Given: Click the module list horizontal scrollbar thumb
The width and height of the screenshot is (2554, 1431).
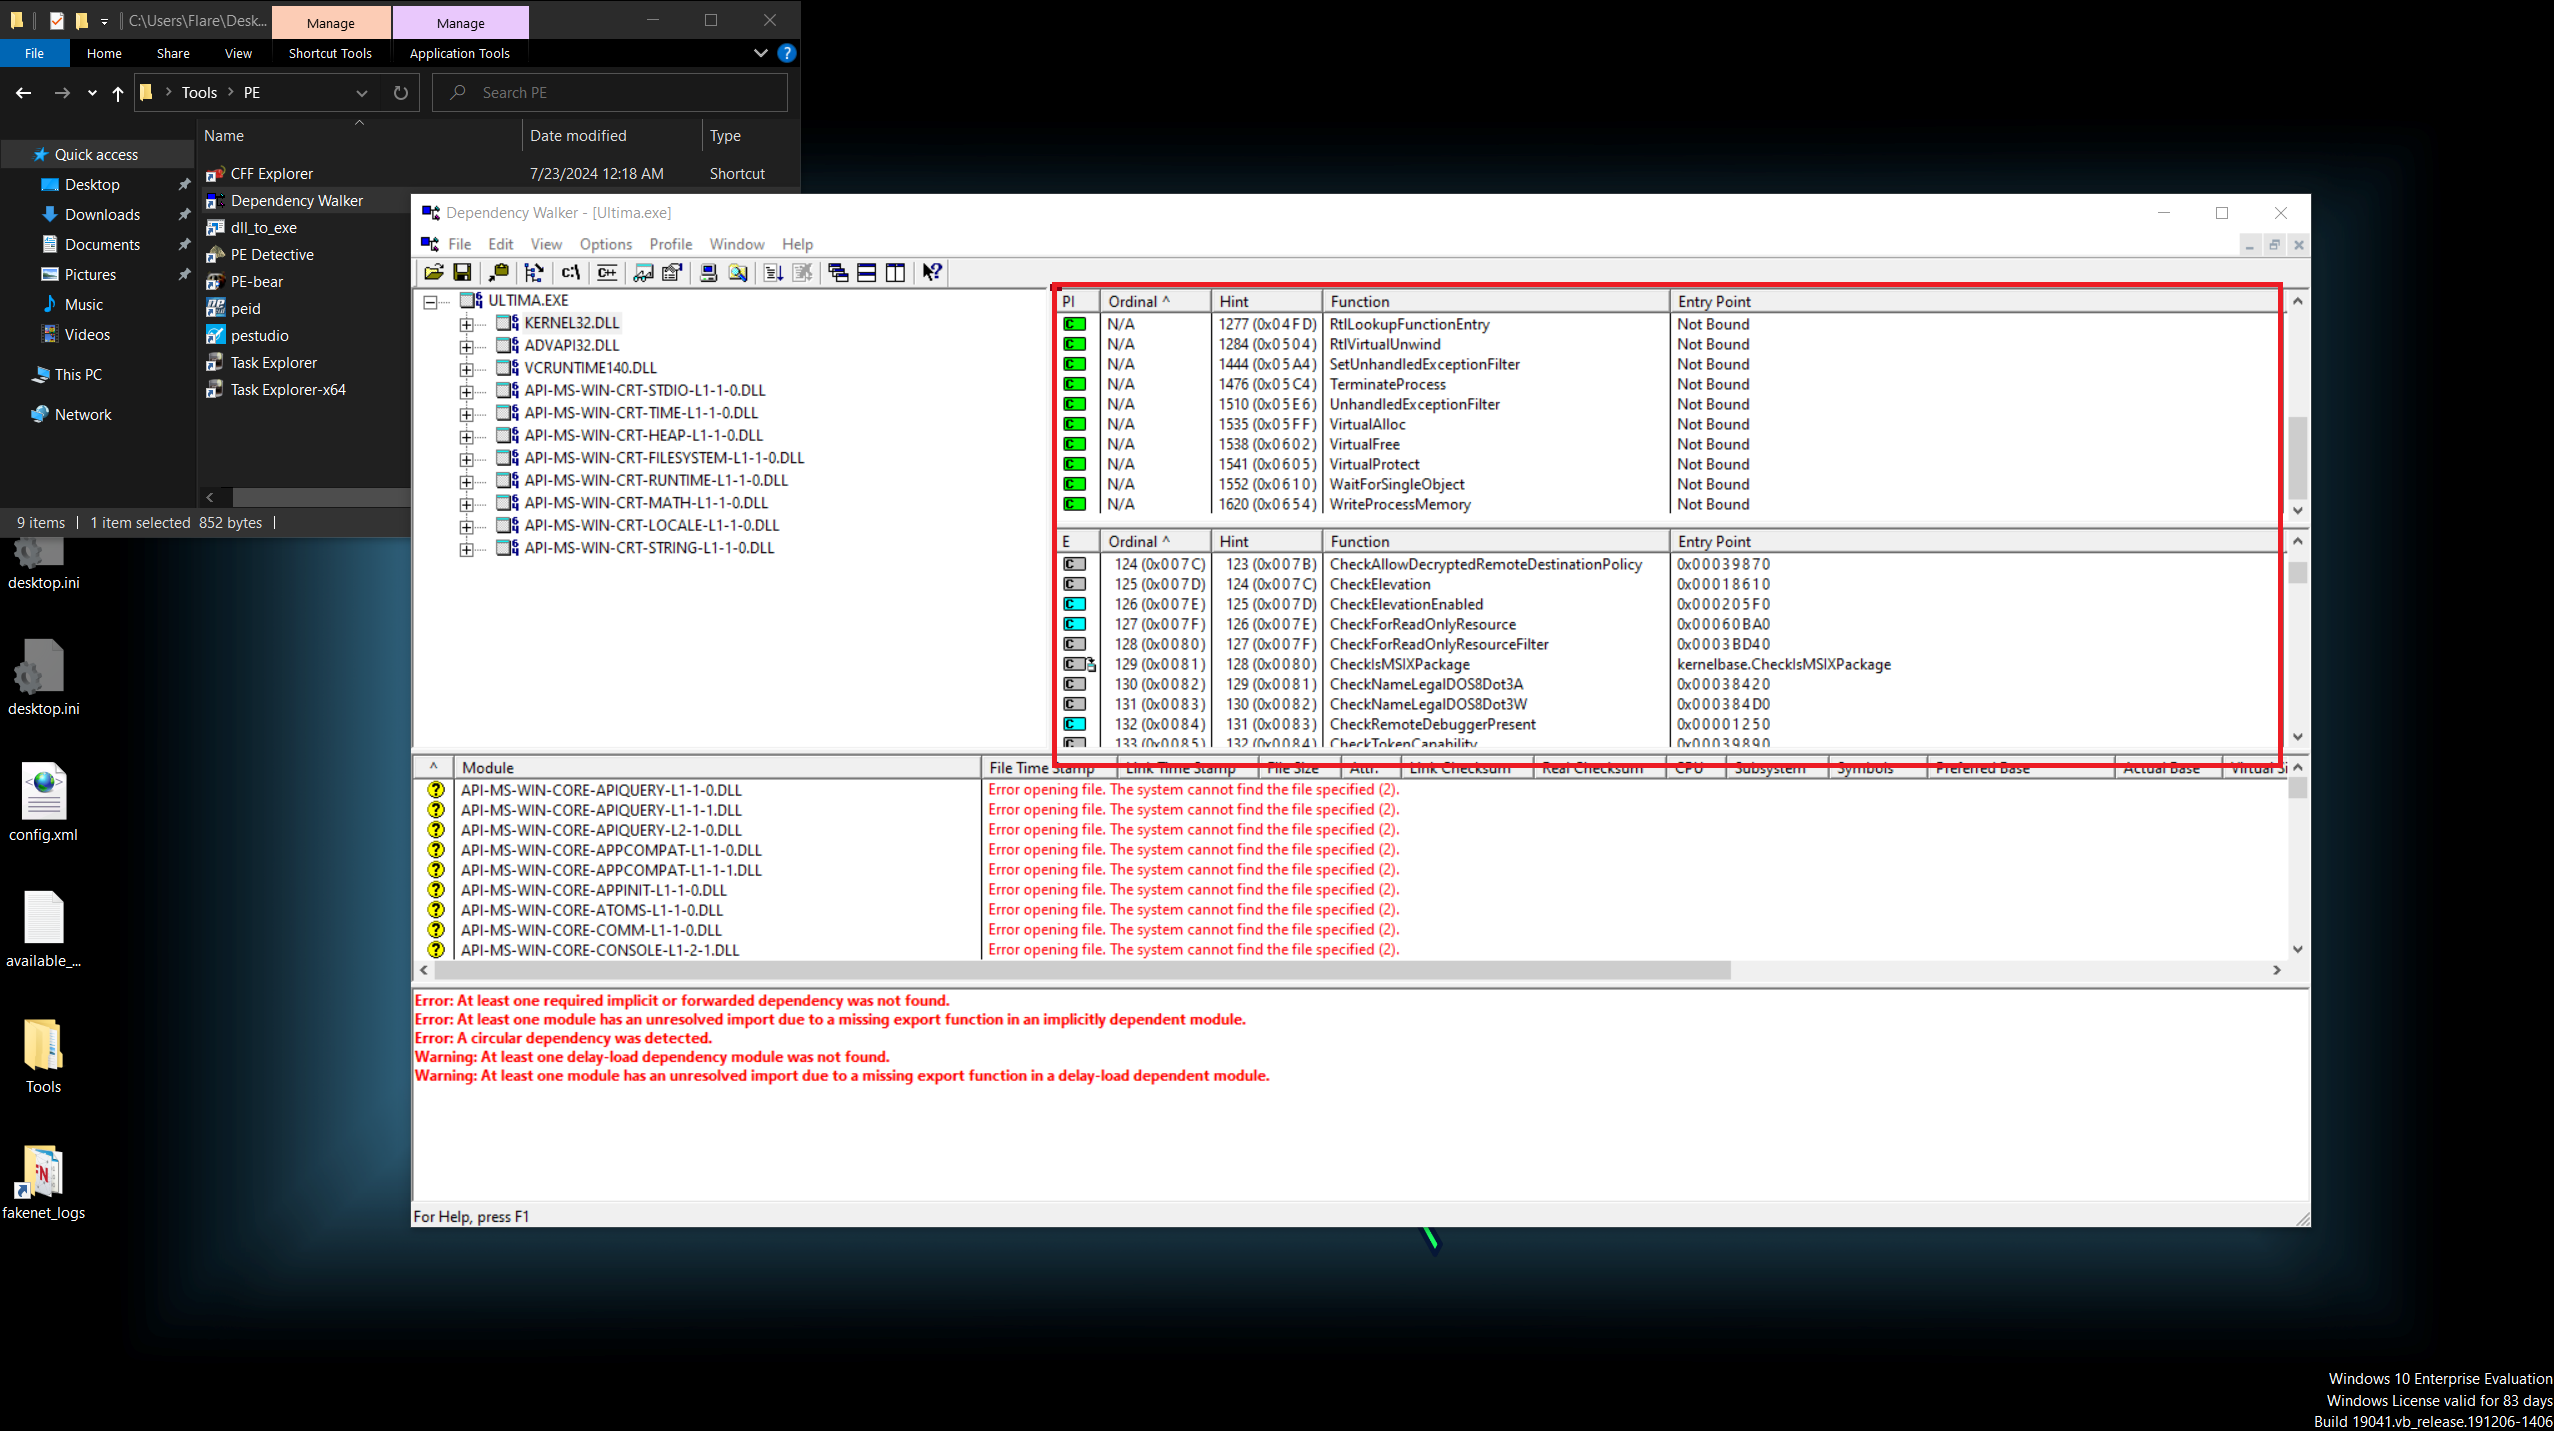Looking at the screenshot, I should (1083, 970).
